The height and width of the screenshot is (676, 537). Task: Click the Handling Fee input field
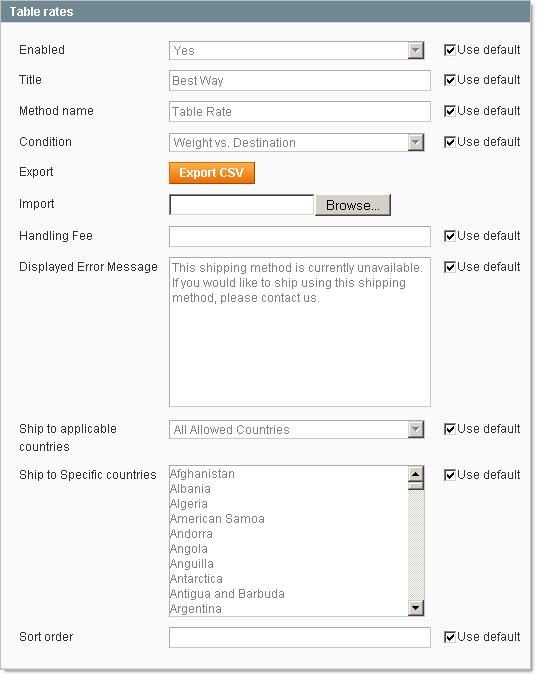(x=300, y=236)
